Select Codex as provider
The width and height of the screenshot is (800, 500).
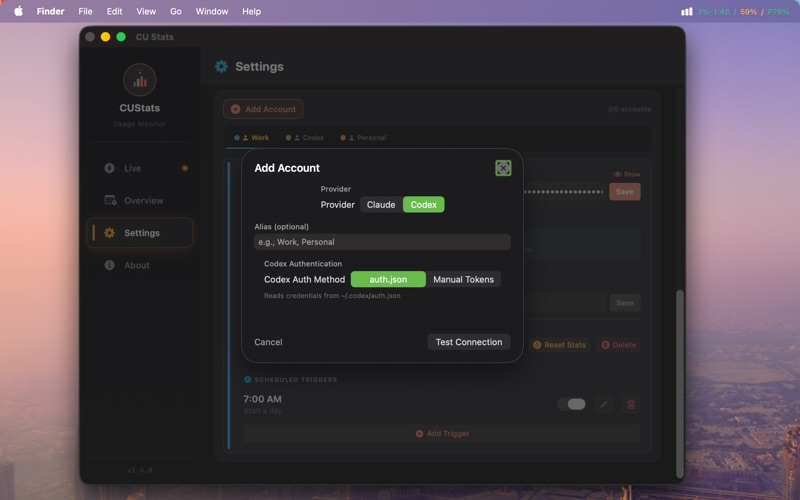click(x=423, y=205)
